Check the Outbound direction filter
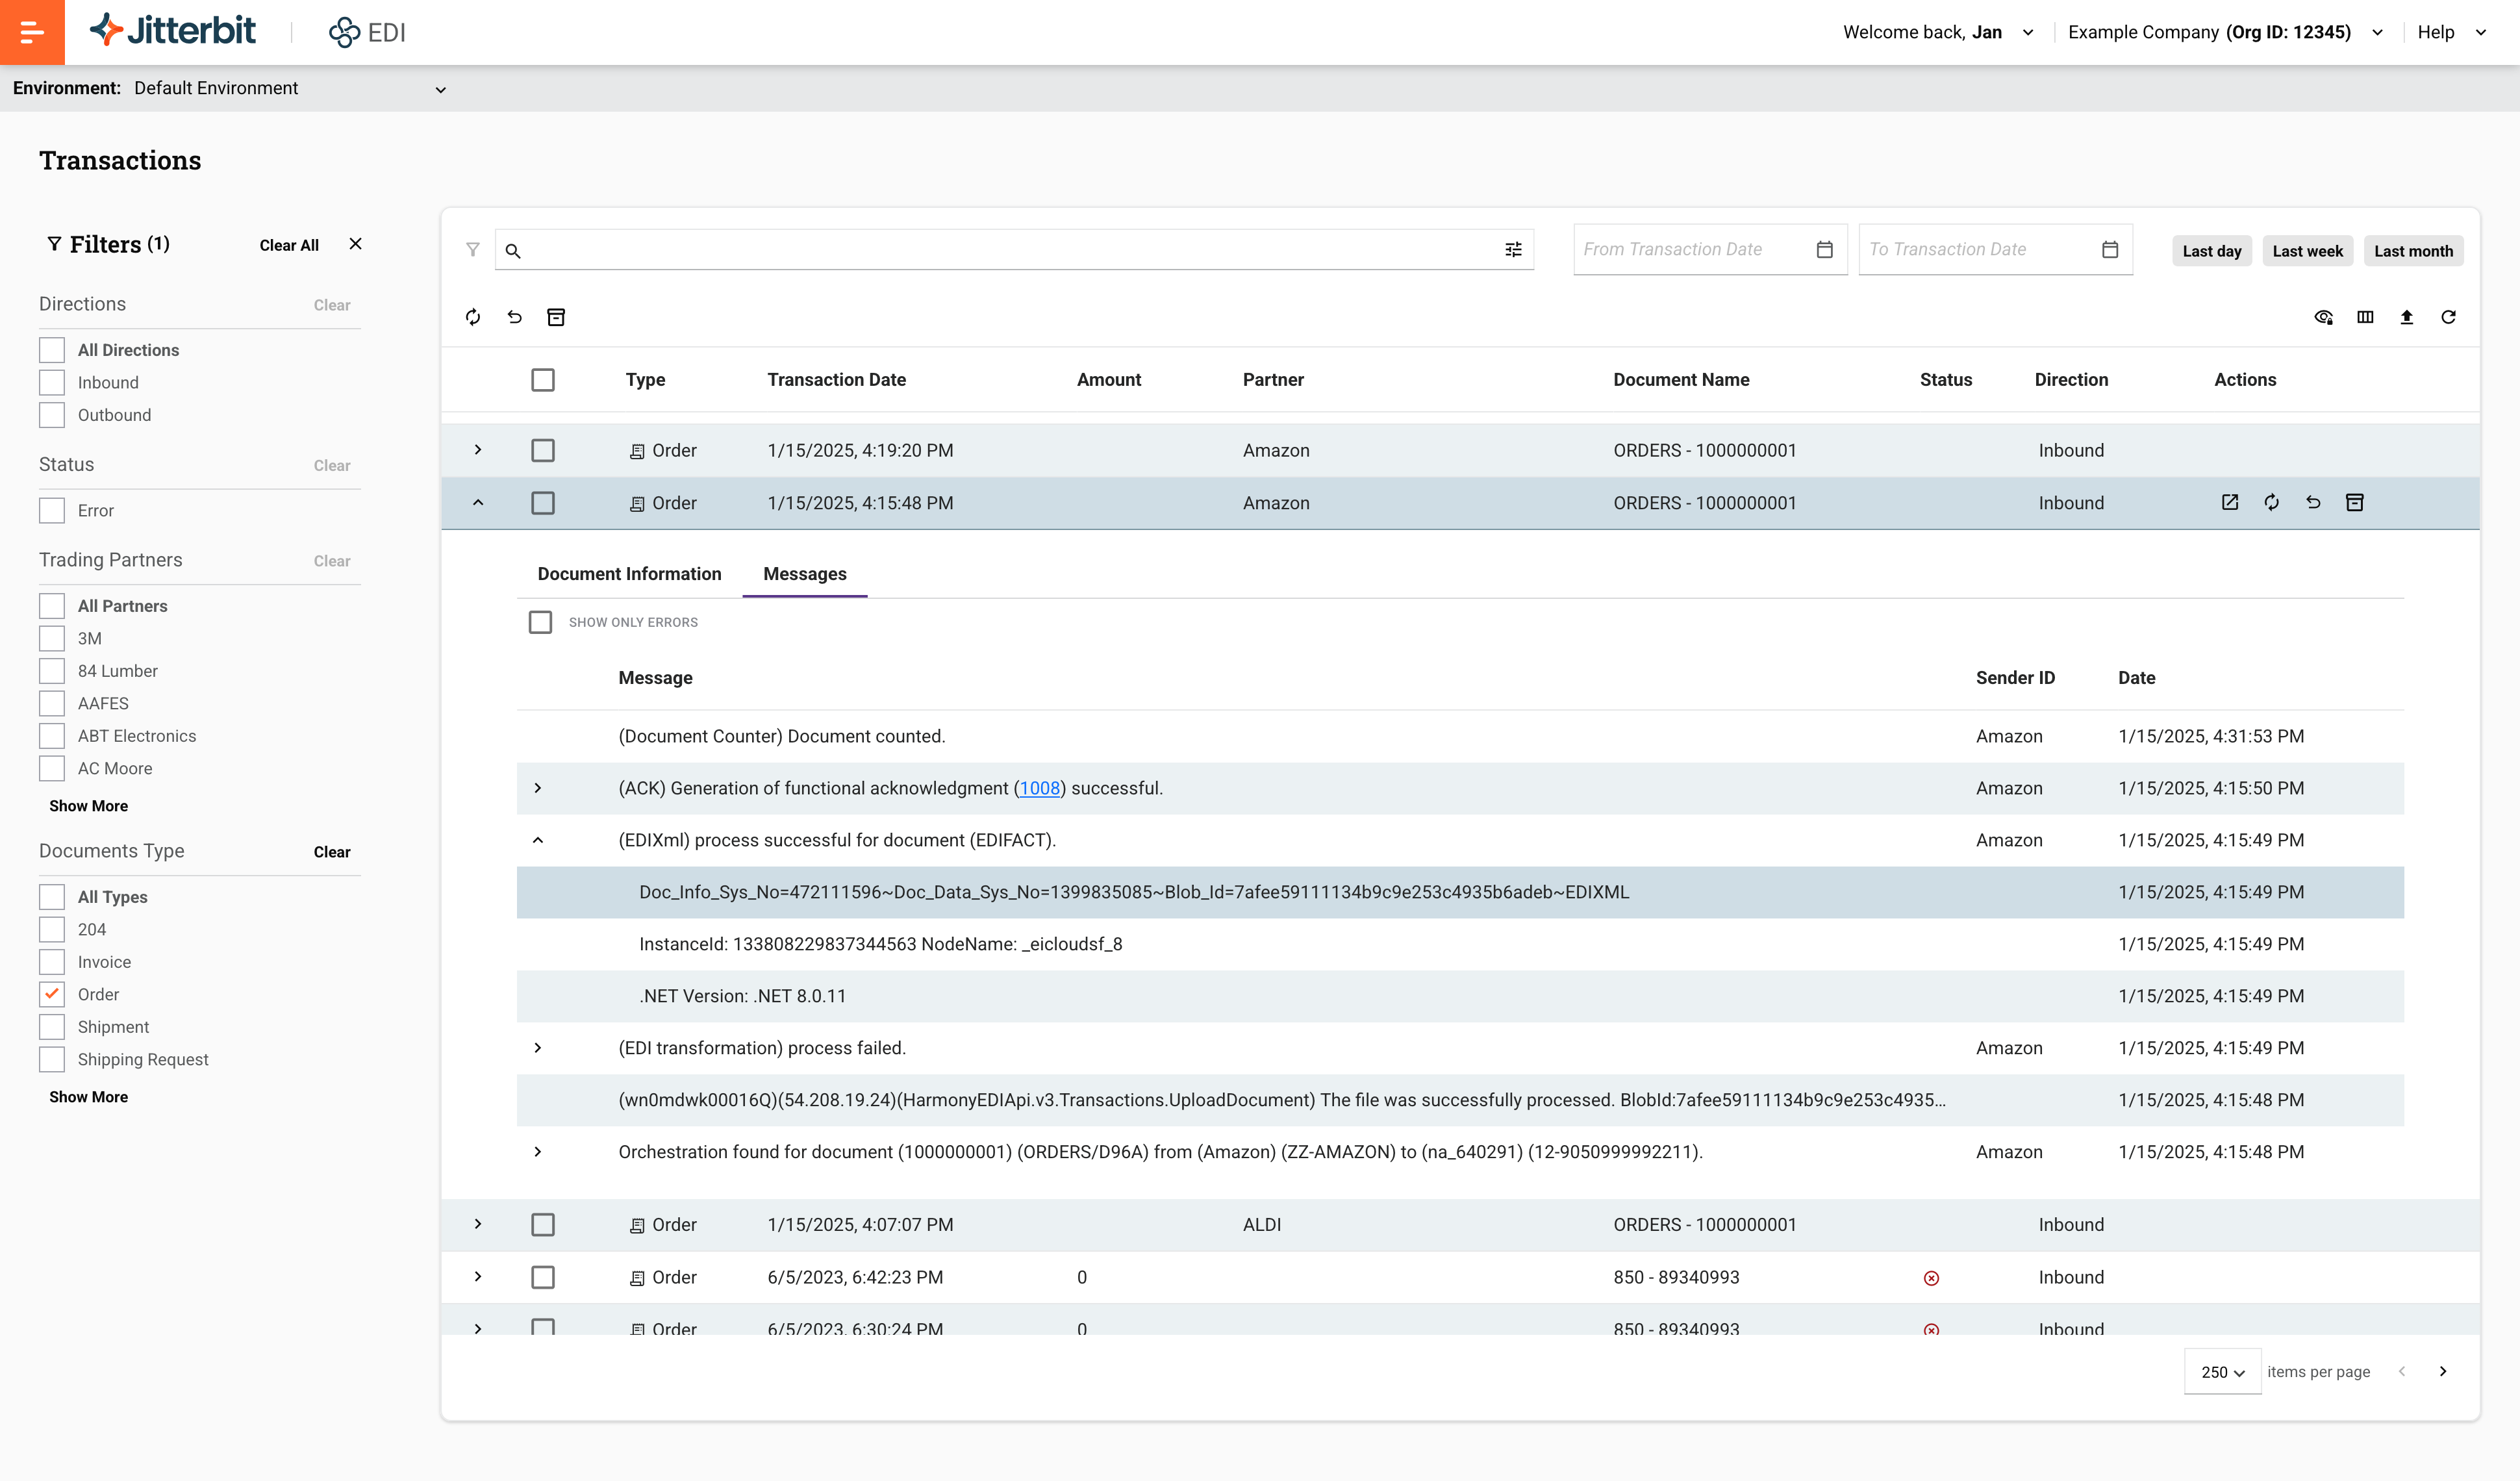Screen dimensions: 2520x1481 pyautogui.click(x=52, y=415)
